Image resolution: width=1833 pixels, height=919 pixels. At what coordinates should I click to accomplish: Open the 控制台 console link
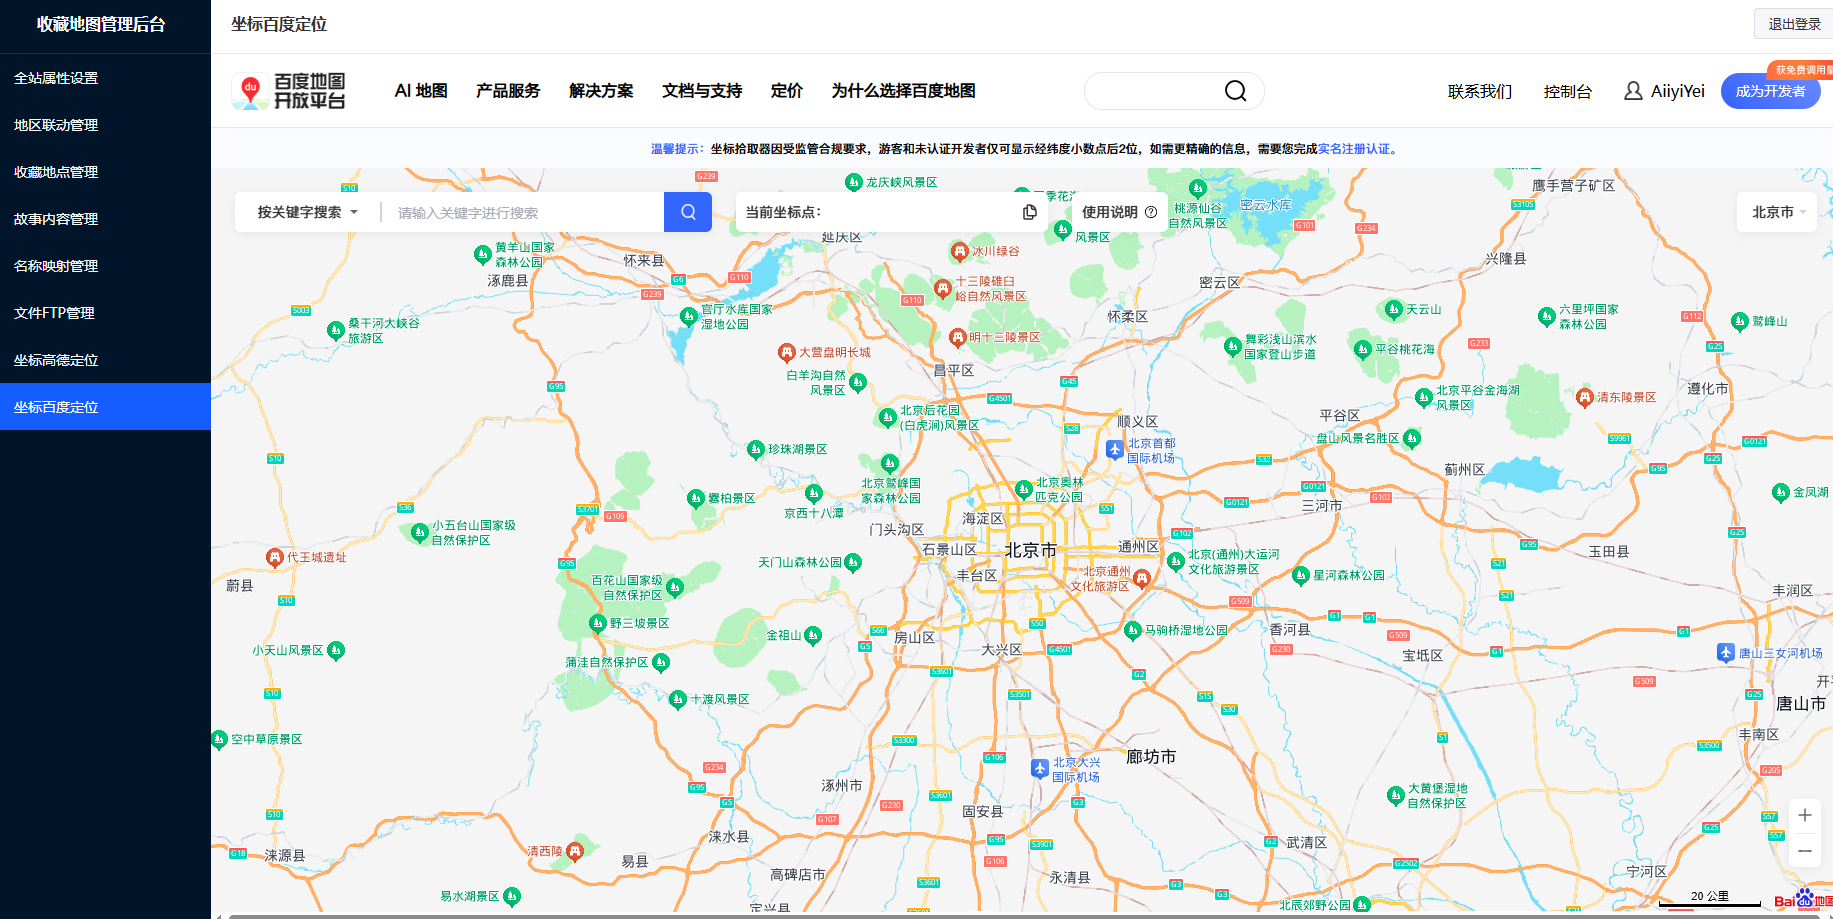[1568, 91]
